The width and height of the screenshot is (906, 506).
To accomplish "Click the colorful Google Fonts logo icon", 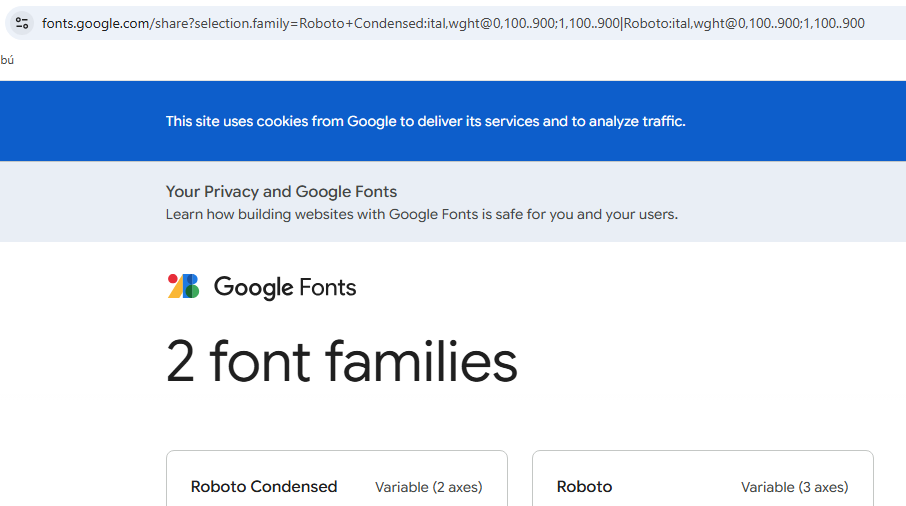I will tap(183, 287).
